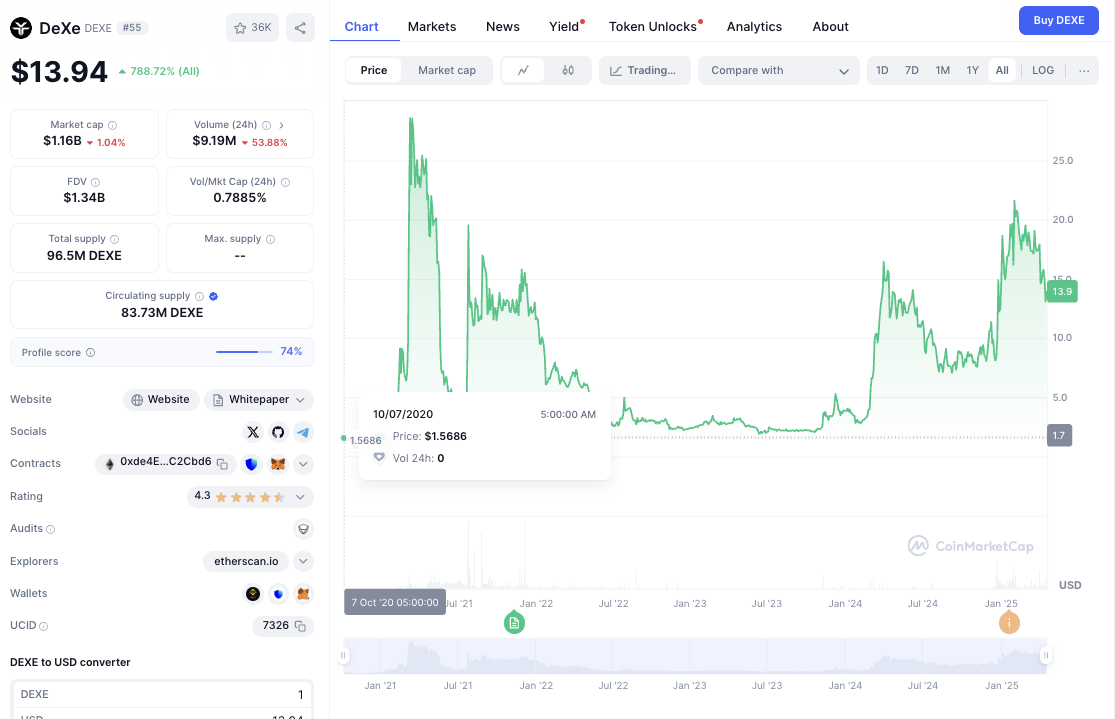Click the DeXe logo icon
This screenshot has height=719, width=1115.
(x=21, y=28)
